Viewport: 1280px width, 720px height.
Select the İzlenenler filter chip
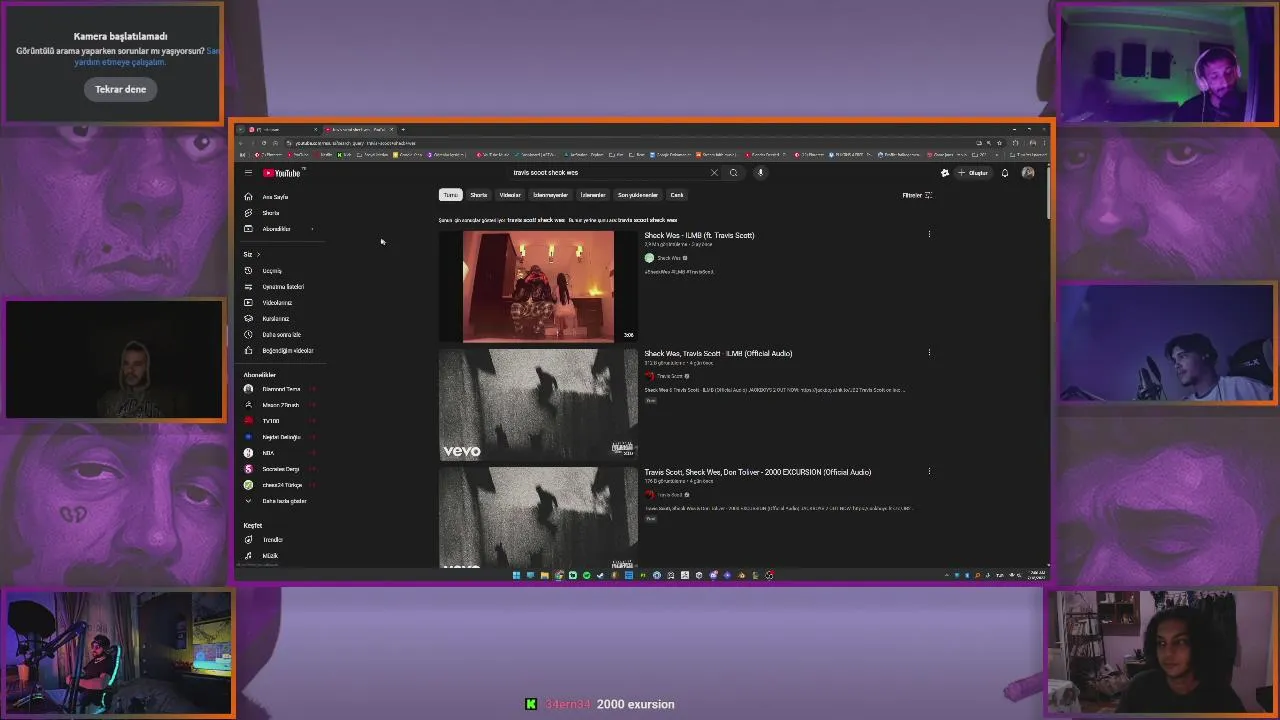593,195
